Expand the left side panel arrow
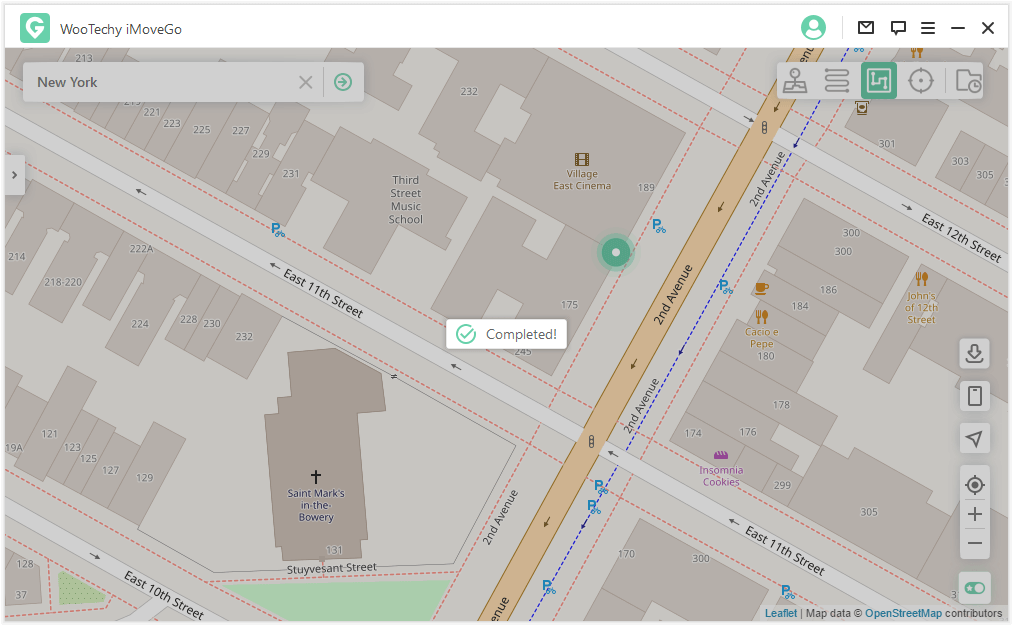The height and width of the screenshot is (626, 1013). point(14,175)
